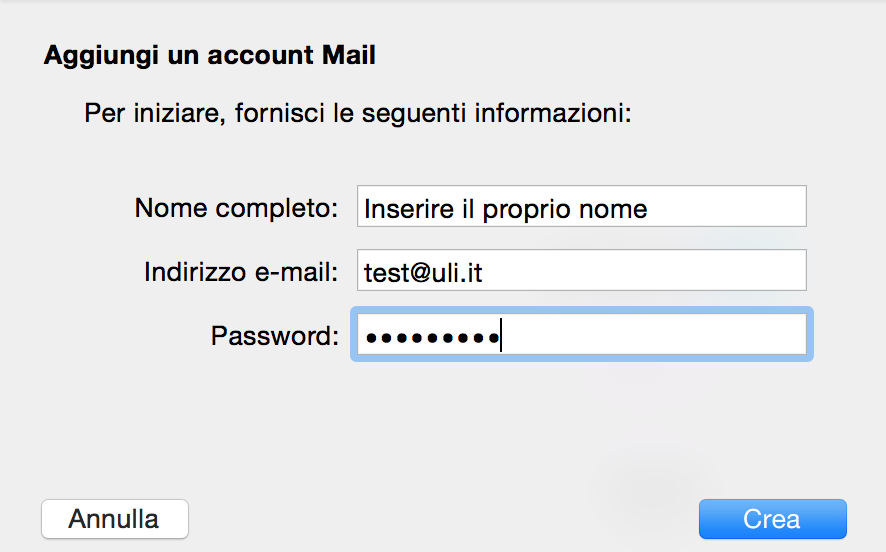Click the word "Mail" in the heading
886x552 pixels.
pos(348,55)
